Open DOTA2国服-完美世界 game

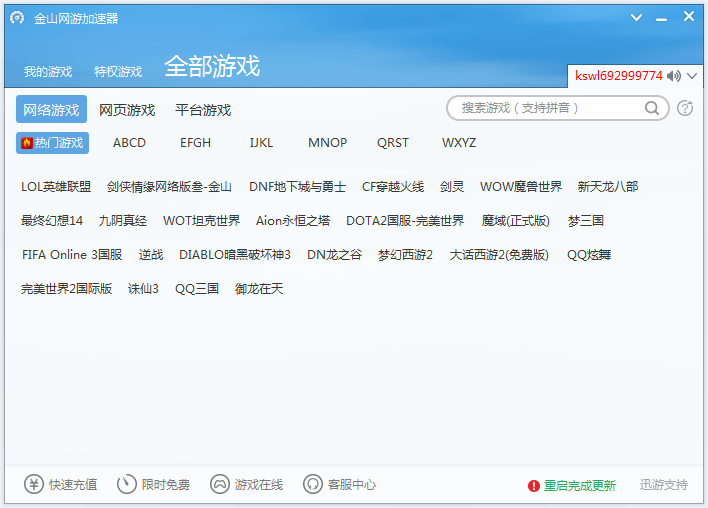click(x=405, y=220)
